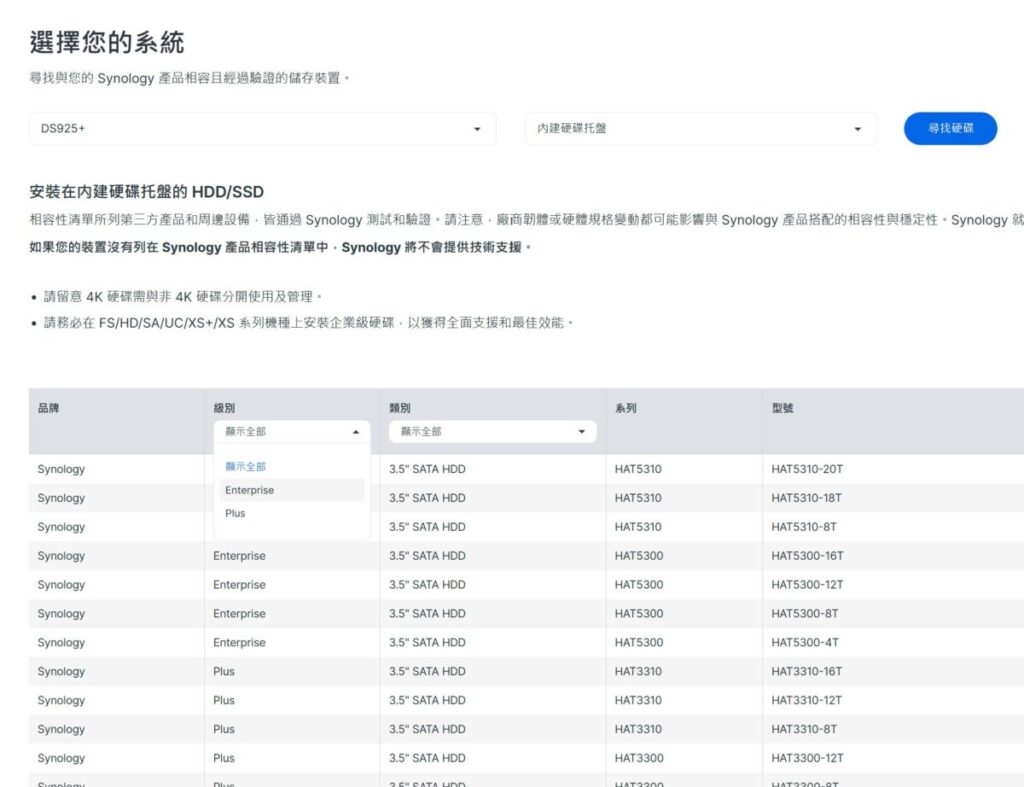Click the 安裝在內建硬碟托盤的 HDD/SSD heading

coord(146,191)
